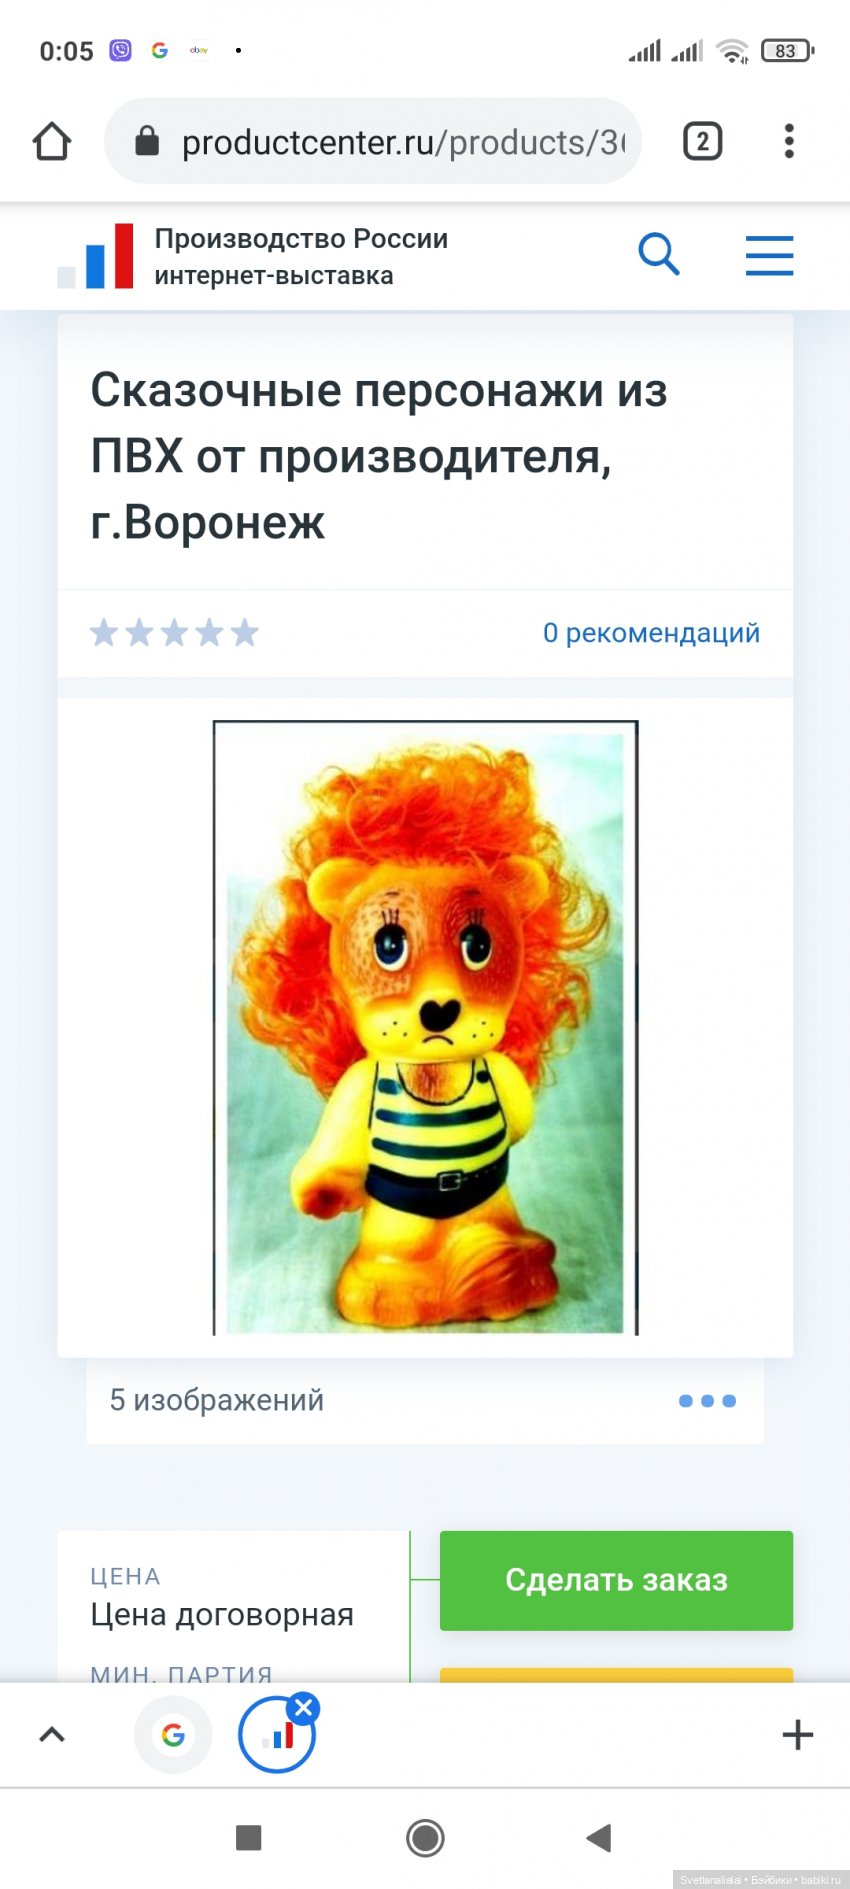Viewport: 850px width, 1889px height.
Task: Rate the product with the fifth star
Action: (245, 633)
